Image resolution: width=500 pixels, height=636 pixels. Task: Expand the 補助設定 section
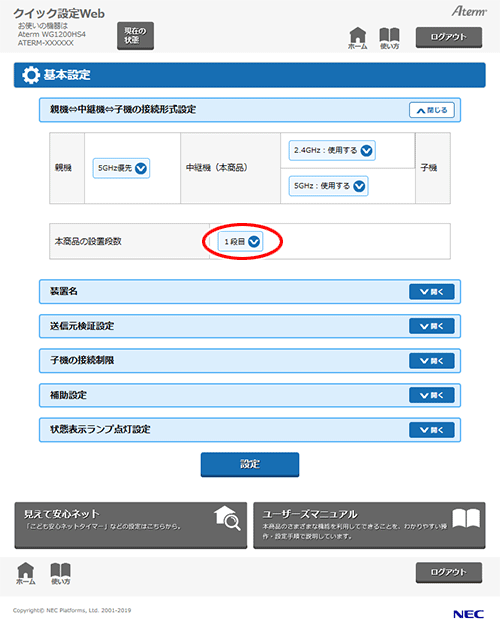coord(432,395)
